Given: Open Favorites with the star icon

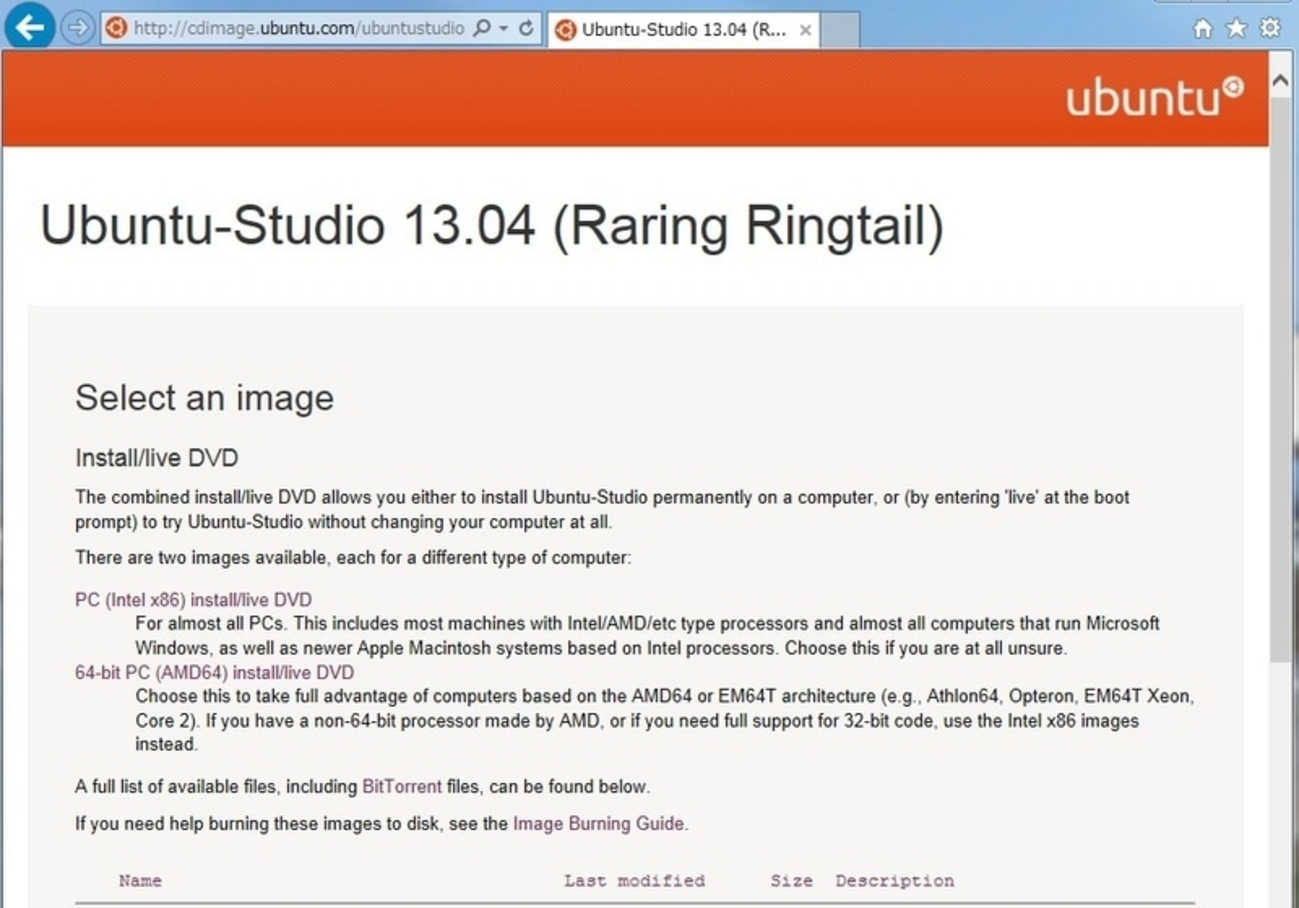Looking at the screenshot, I should 1236,28.
